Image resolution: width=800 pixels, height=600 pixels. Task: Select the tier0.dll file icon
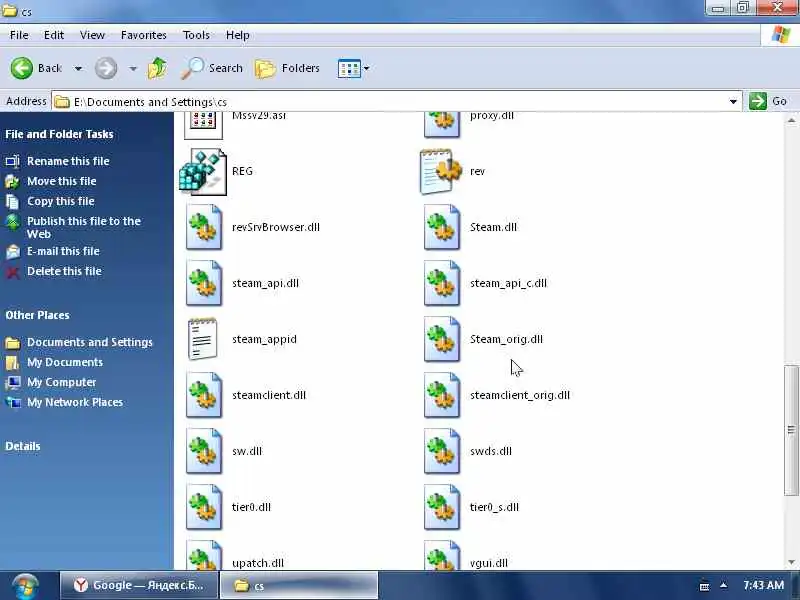pos(204,508)
